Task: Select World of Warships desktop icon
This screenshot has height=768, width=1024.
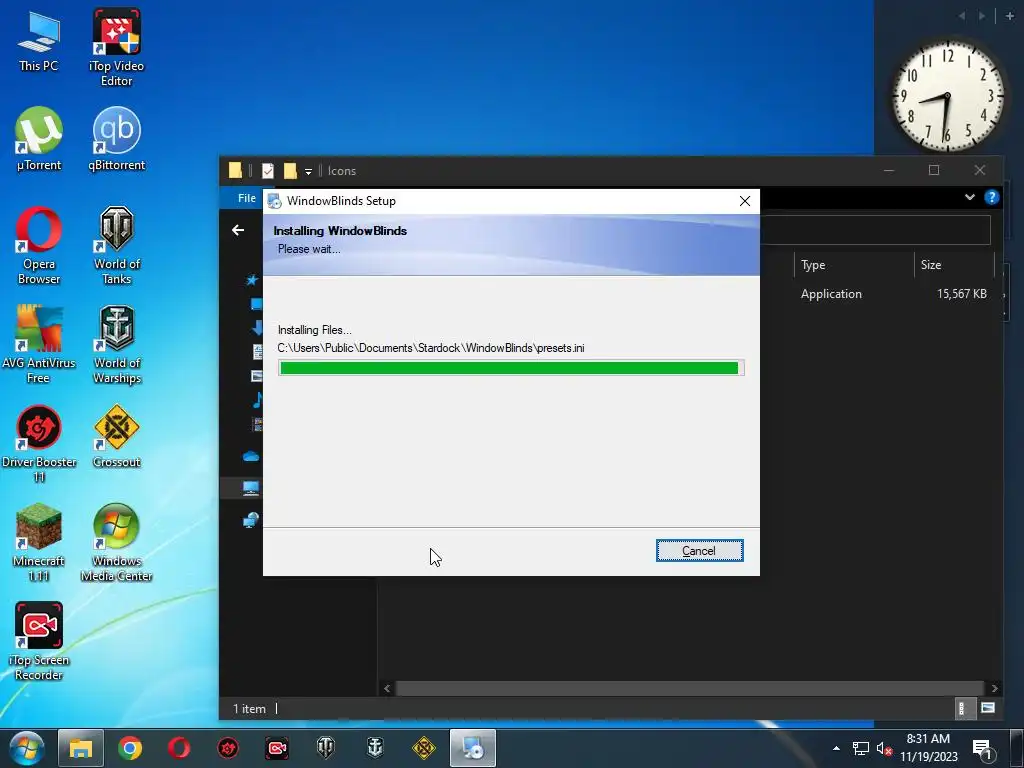Action: 117,345
